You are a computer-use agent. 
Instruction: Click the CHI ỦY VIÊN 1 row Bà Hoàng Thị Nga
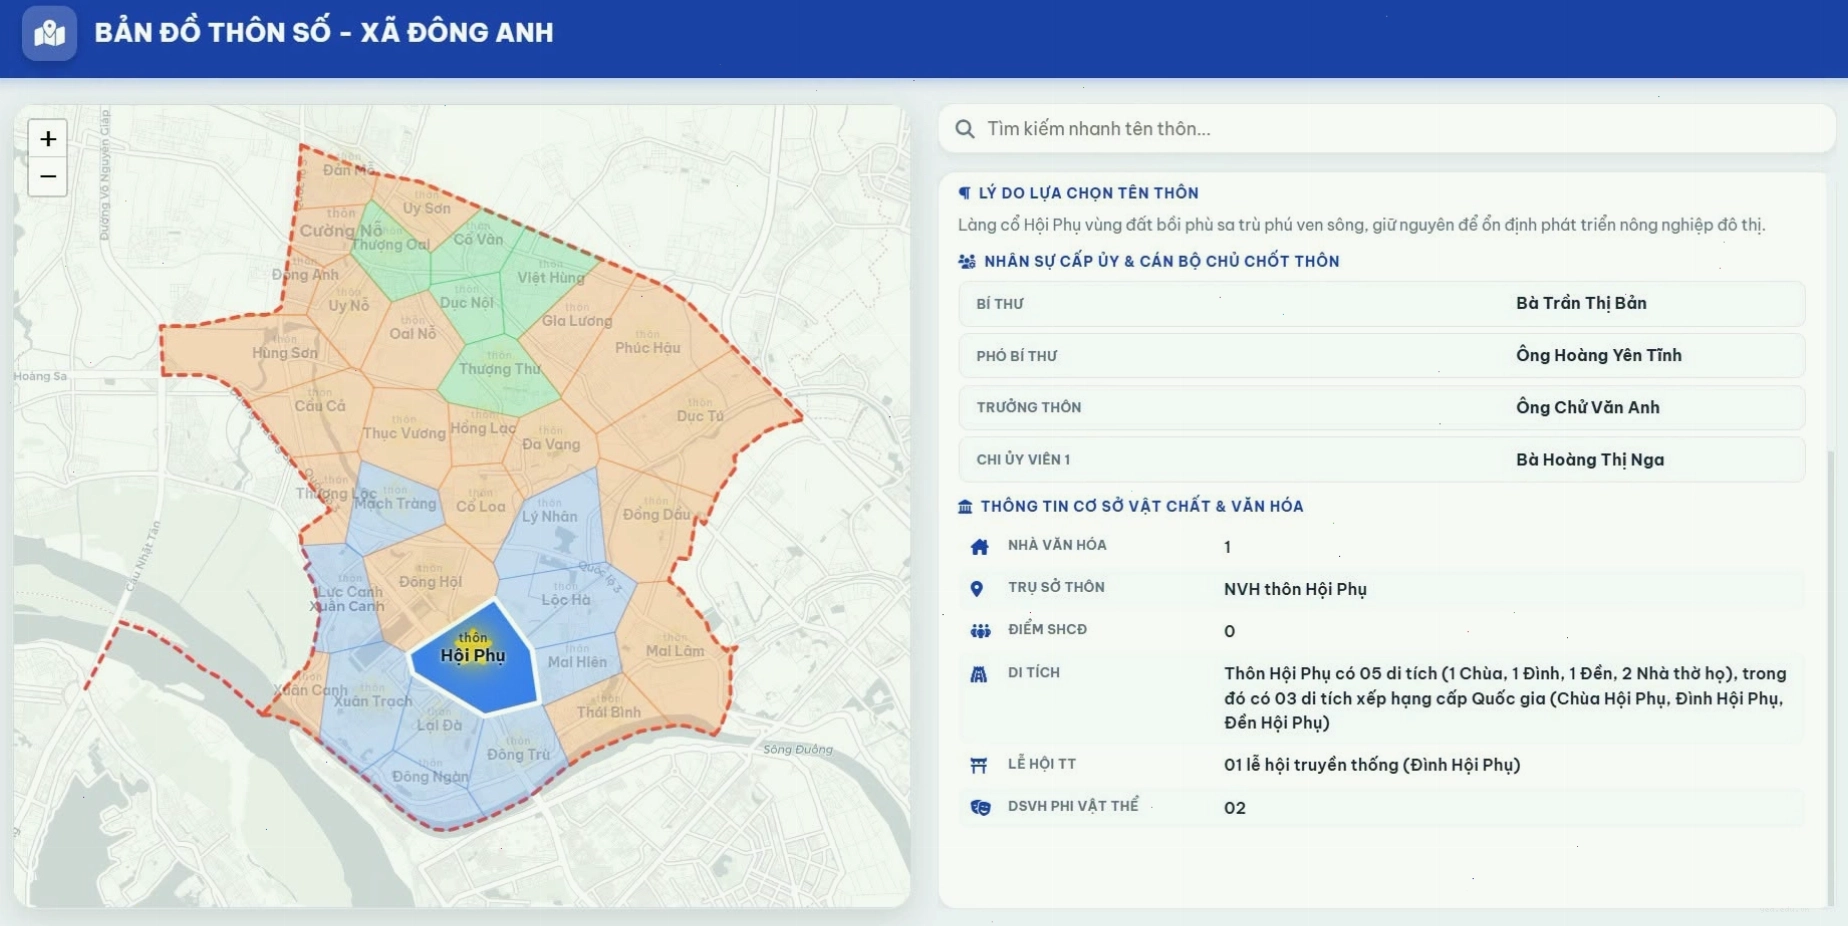click(x=1382, y=460)
